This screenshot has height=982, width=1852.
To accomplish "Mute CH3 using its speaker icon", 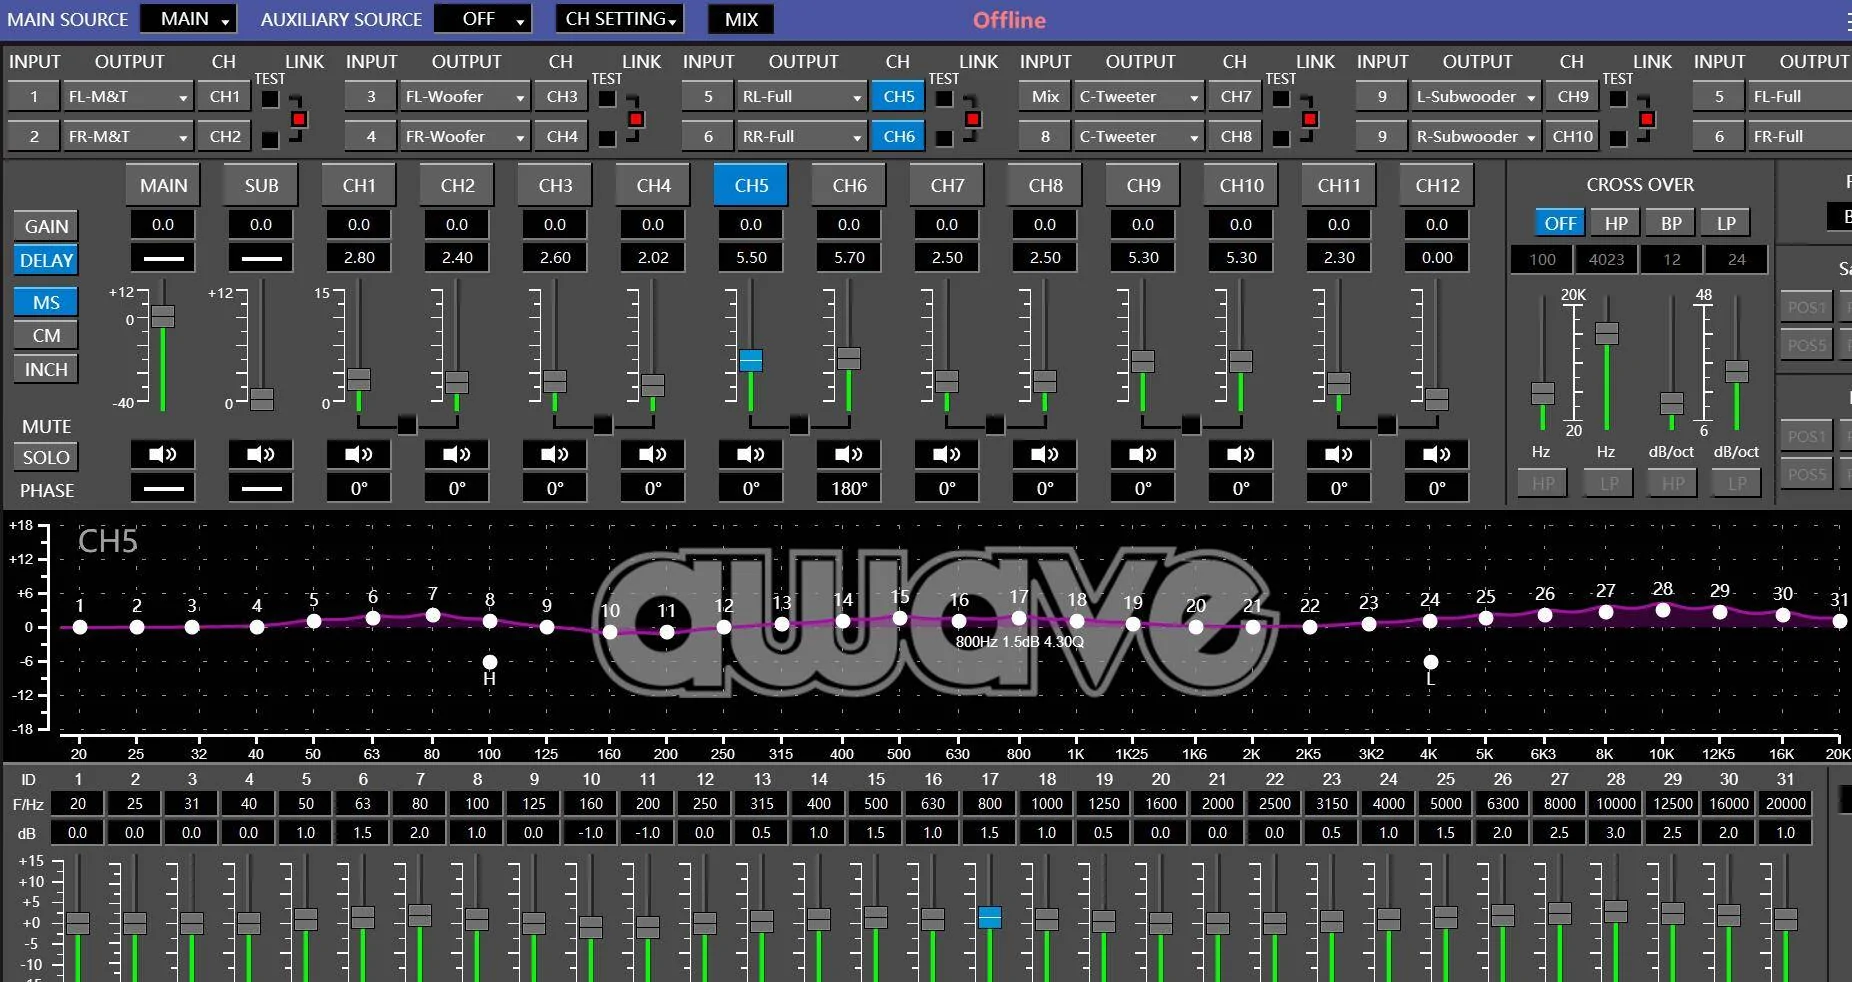I will click(x=555, y=455).
